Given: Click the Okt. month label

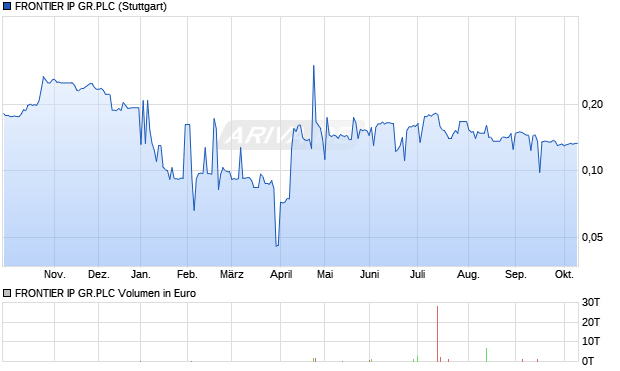Looking at the screenshot, I should pyautogui.click(x=564, y=274).
